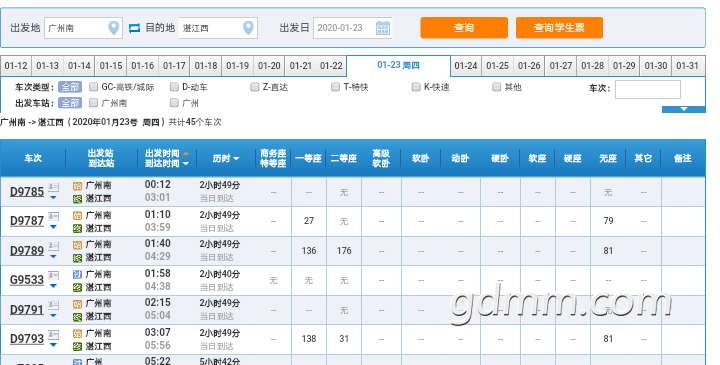Click terminal station icon in D9793 row
Viewport: 720px width, 365px height.
(x=78, y=346)
